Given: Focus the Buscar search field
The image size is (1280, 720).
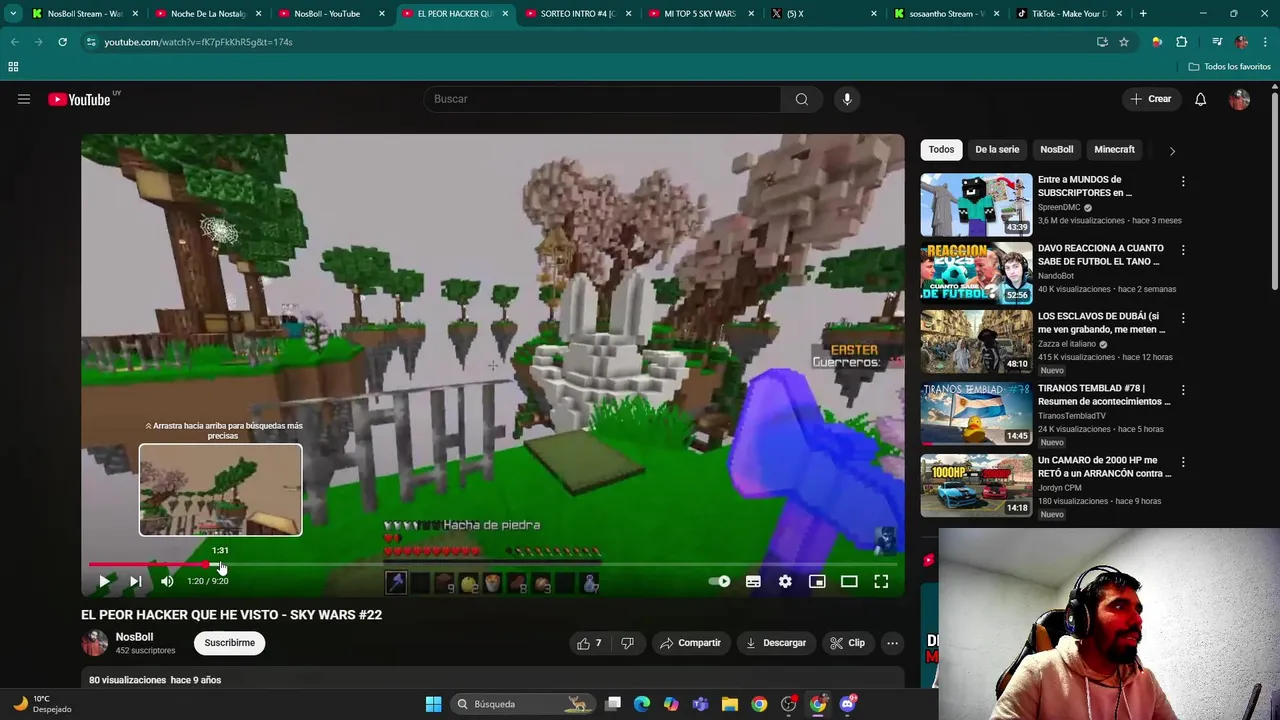Looking at the screenshot, I should 602,99.
